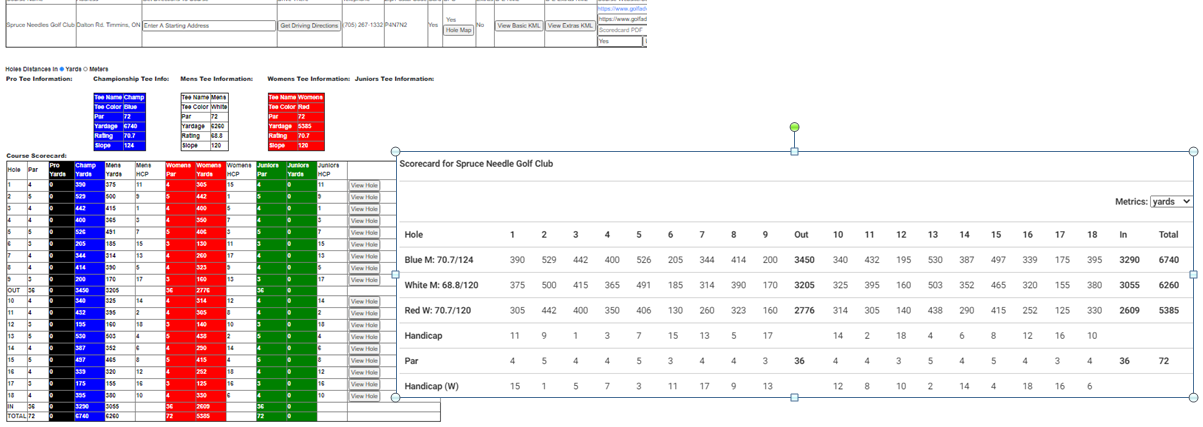Click View Hole button for hole 2

(364, 196)
